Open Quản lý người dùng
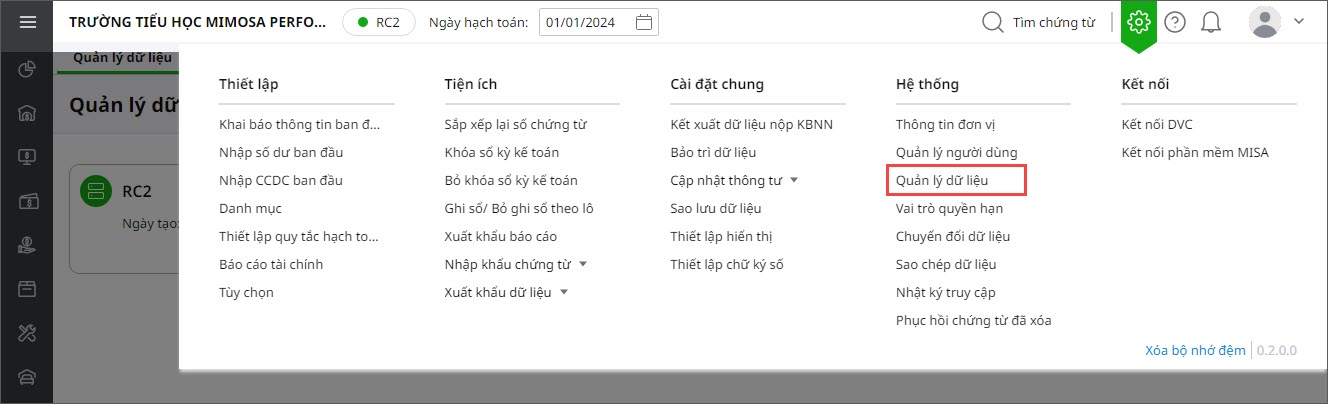The image size is (1328, 404). tap(956, 153)
